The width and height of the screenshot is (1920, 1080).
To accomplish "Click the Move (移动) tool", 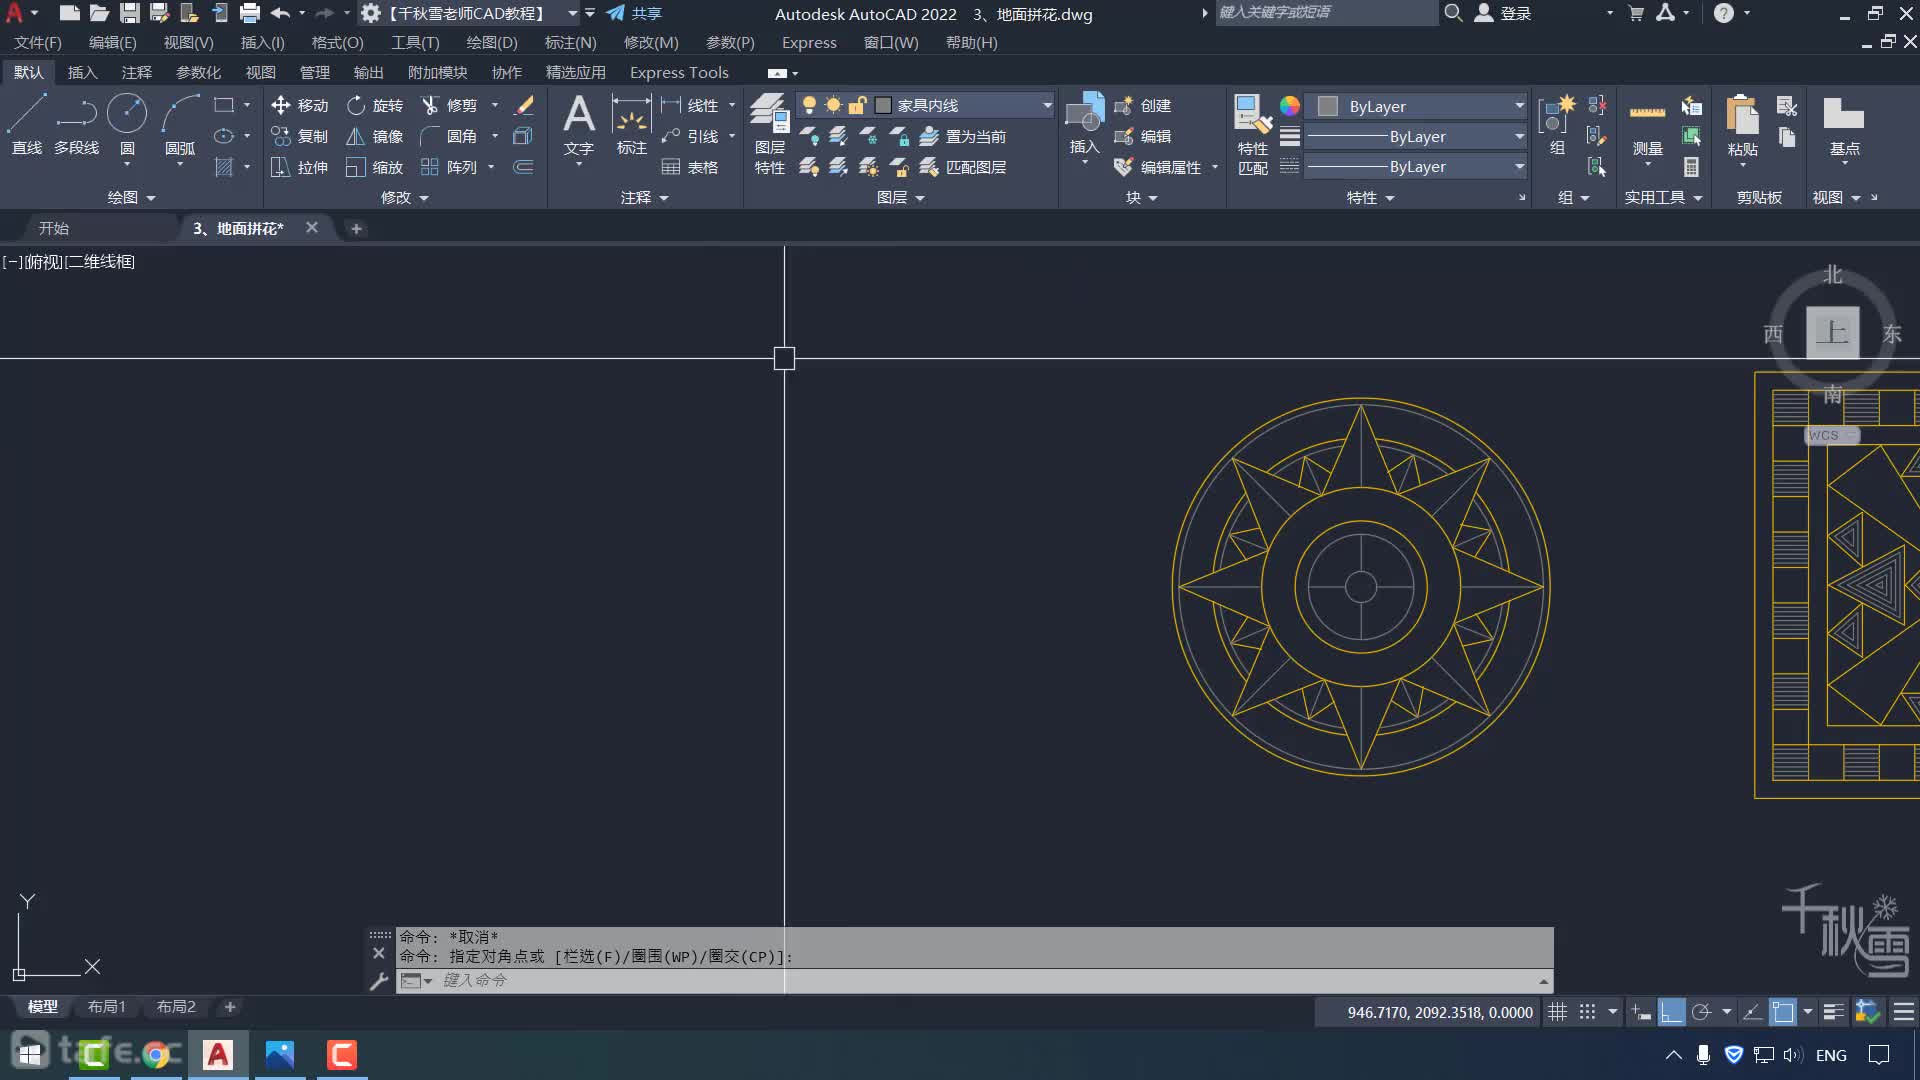I will coord(299,105).
